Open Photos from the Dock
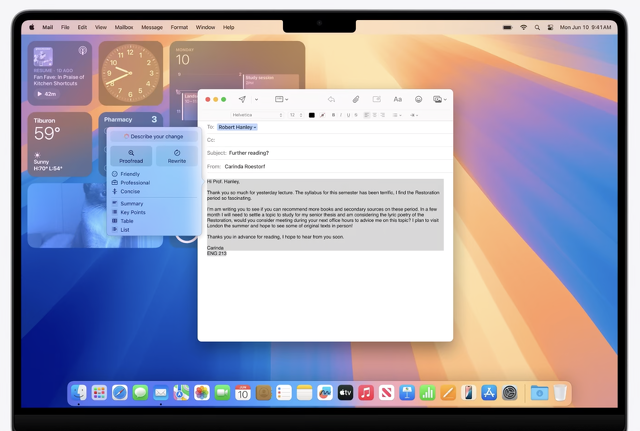The height and width of the screenshot is (431, 640). pos(202,393)
